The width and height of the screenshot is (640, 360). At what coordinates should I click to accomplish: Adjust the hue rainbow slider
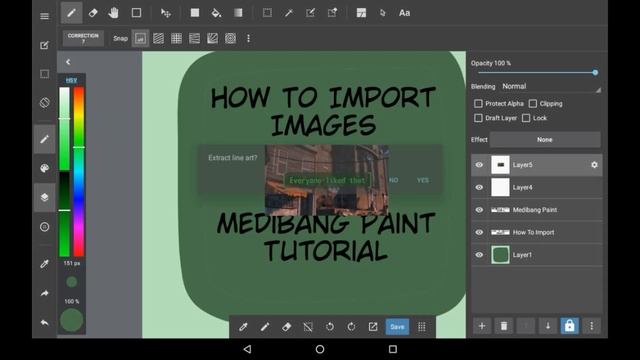[x=79, y=171]
